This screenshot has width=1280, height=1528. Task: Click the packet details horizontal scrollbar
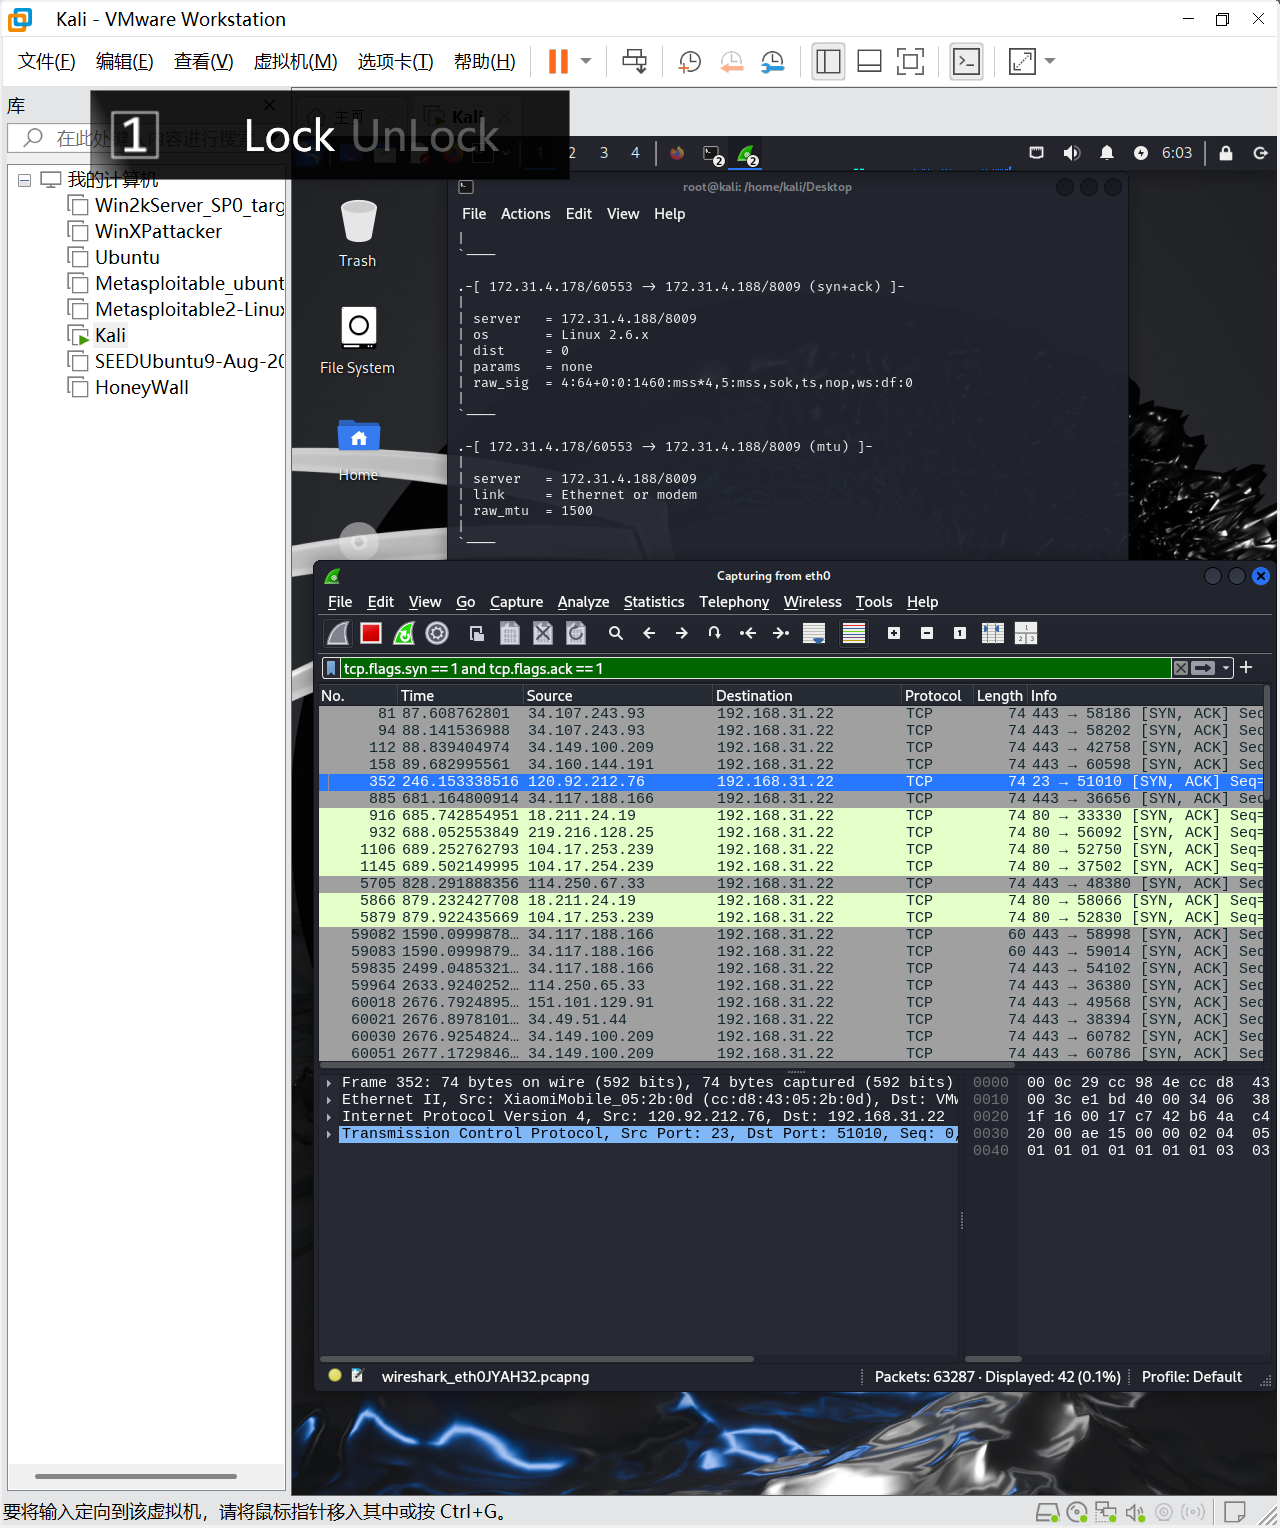[537, 1359]
